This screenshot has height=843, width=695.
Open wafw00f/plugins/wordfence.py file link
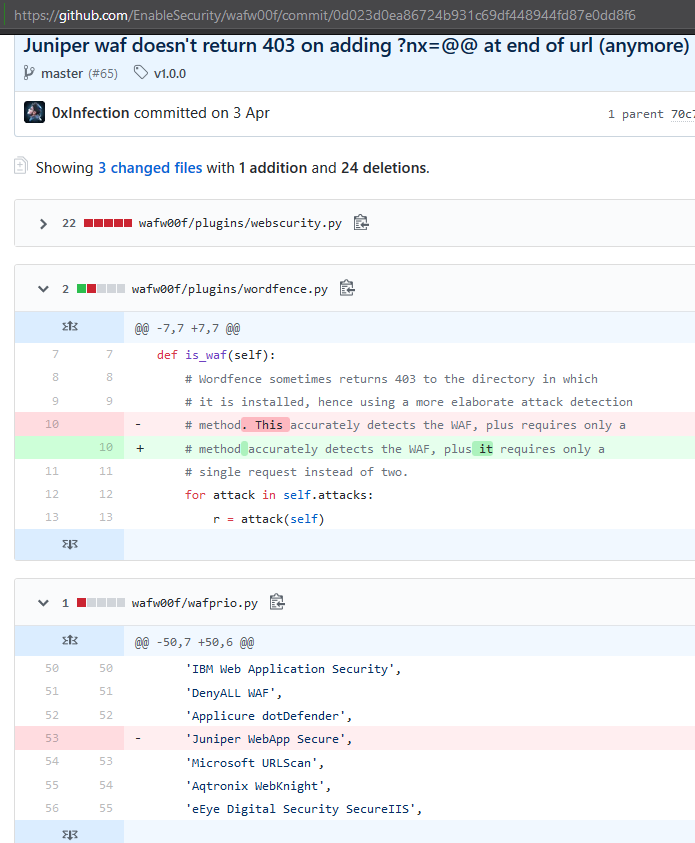point(229,289)
